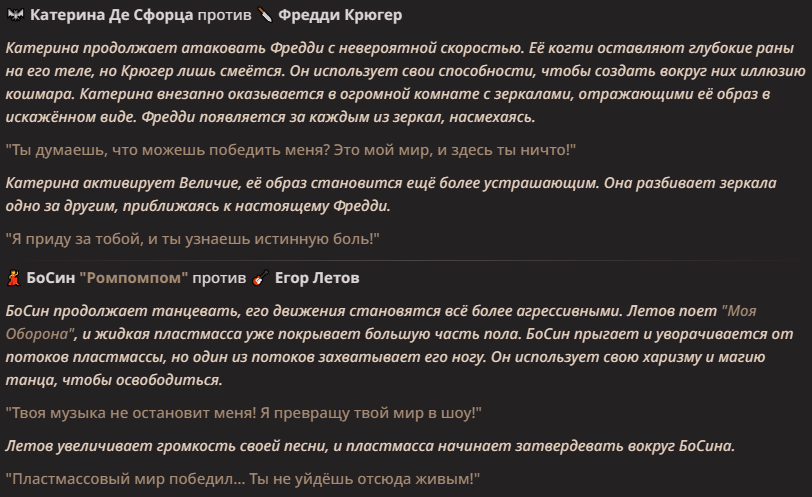The width and height of the screenshot is (812, 497).
Task: Click paragraph starting "Катерина продолжает атаковать Фредди"
Action: 405,82
